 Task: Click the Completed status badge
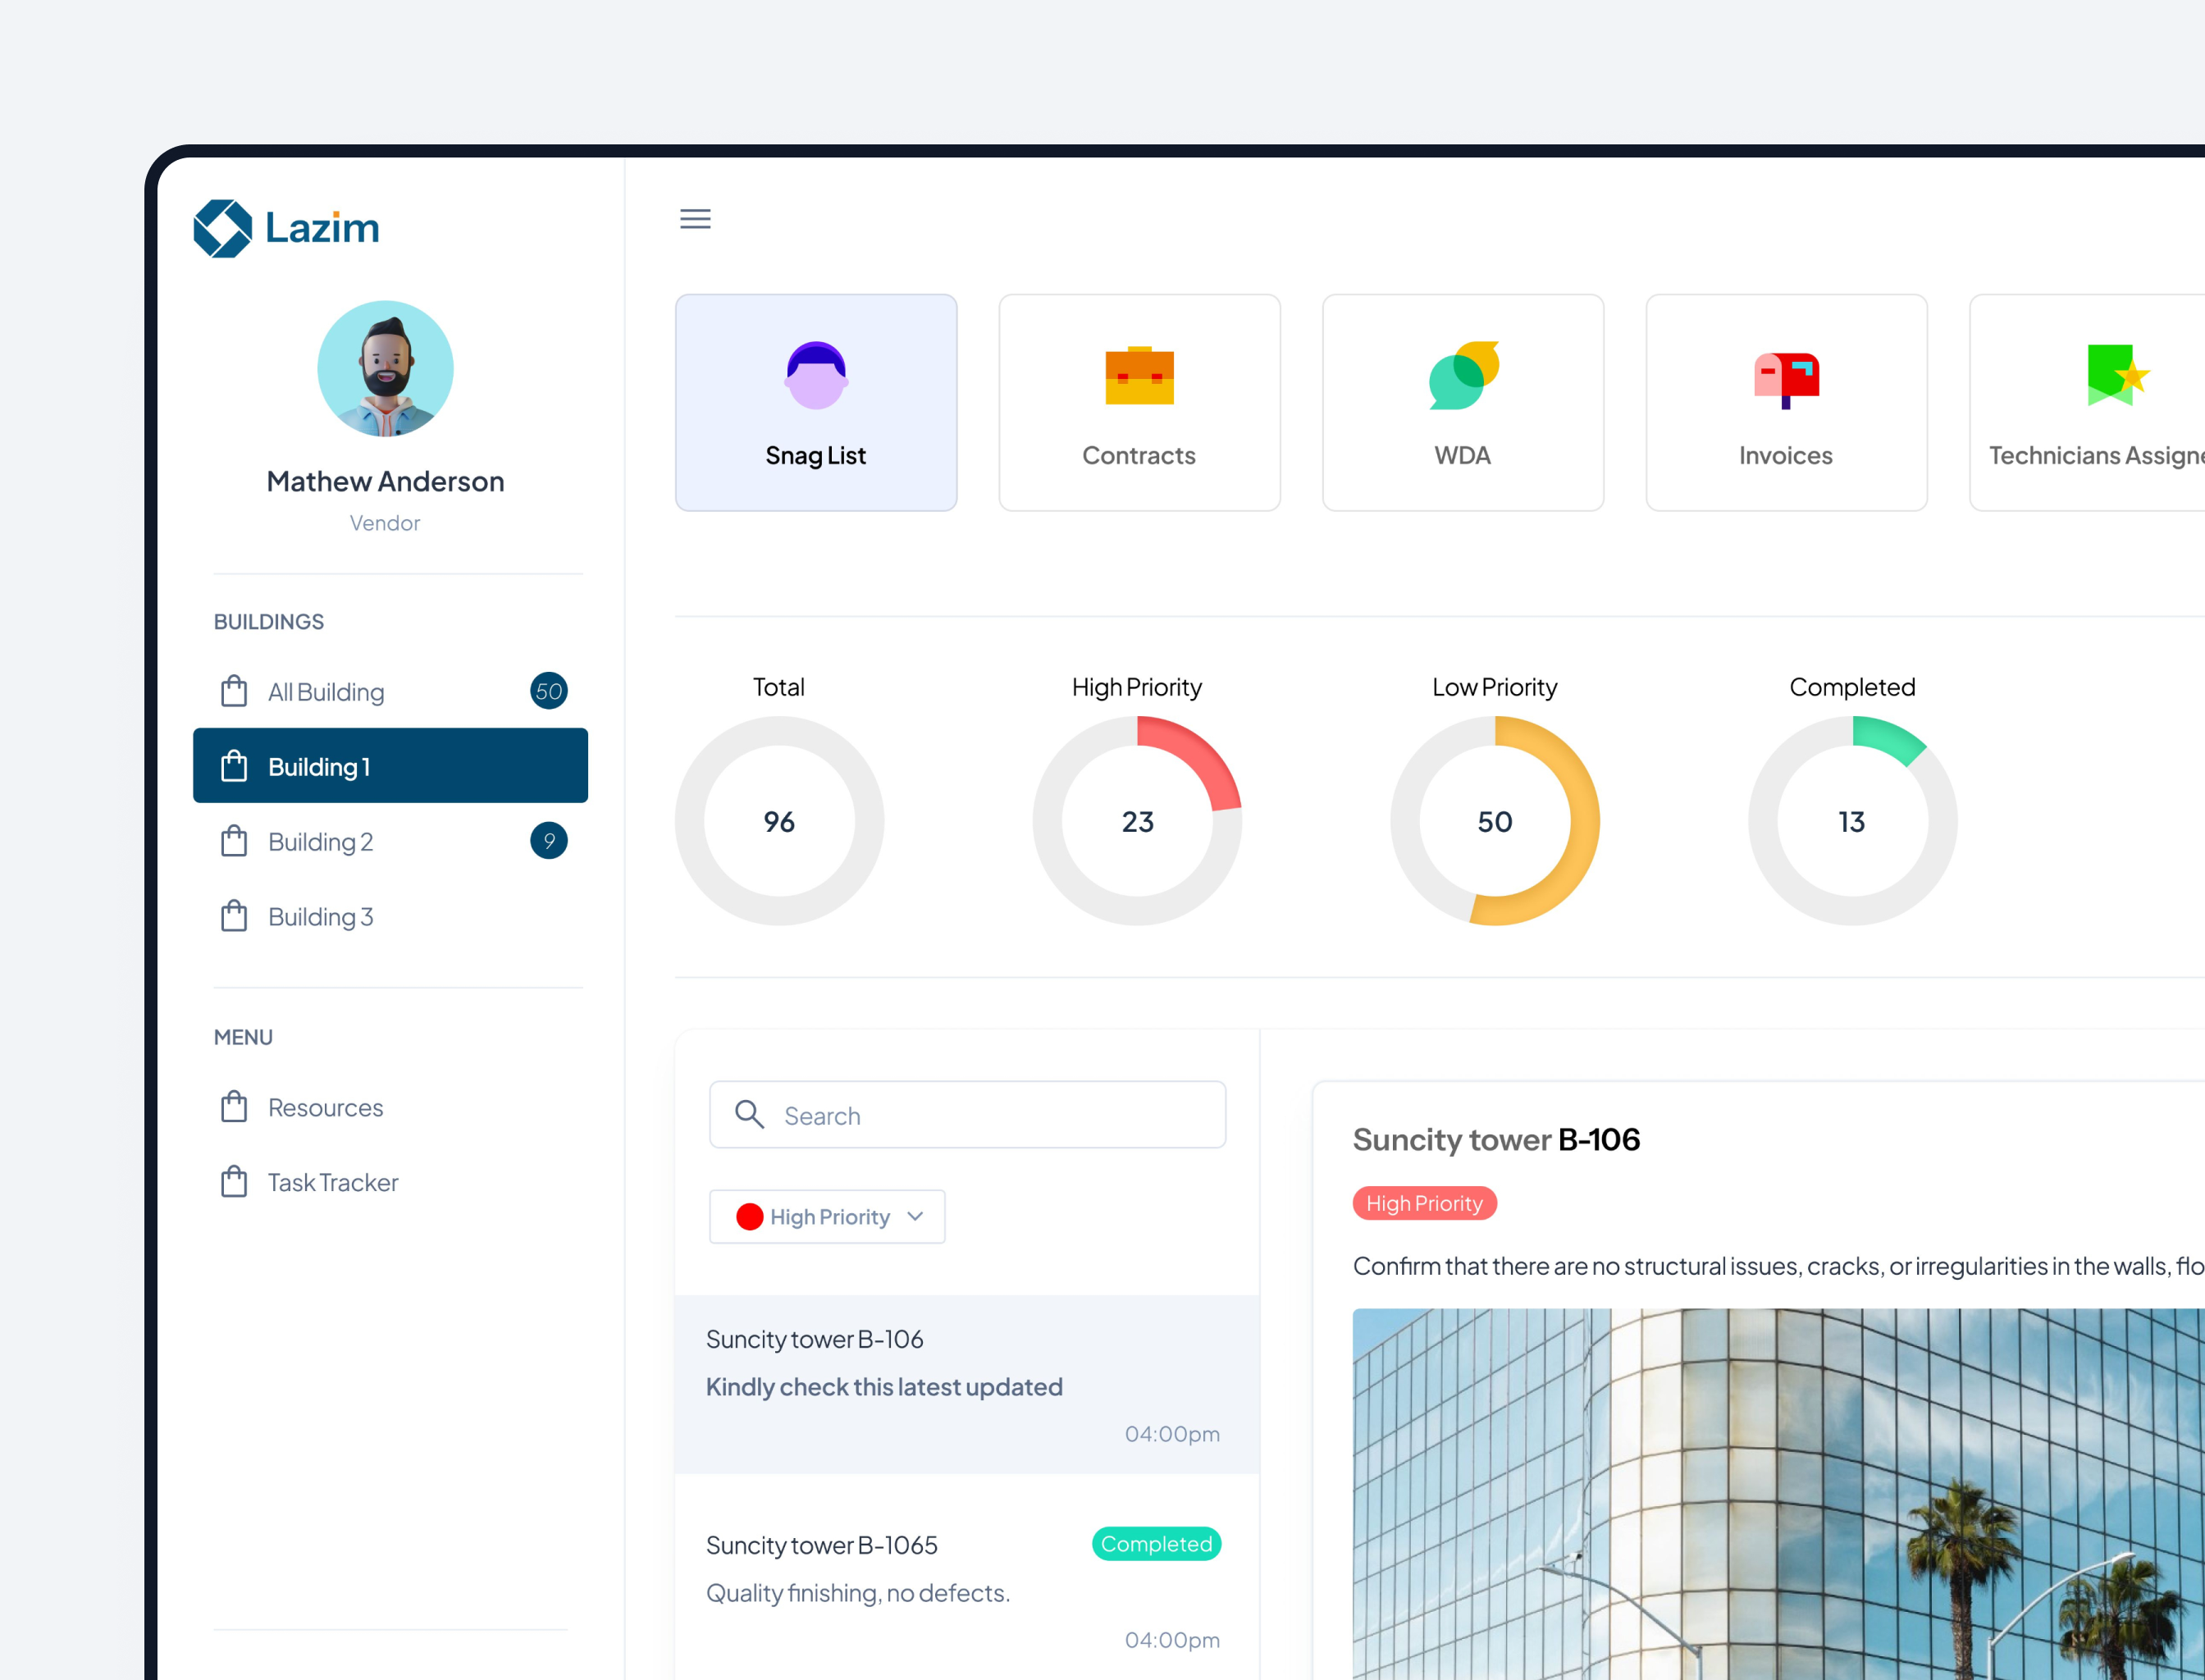[x=1156, y=1544]
